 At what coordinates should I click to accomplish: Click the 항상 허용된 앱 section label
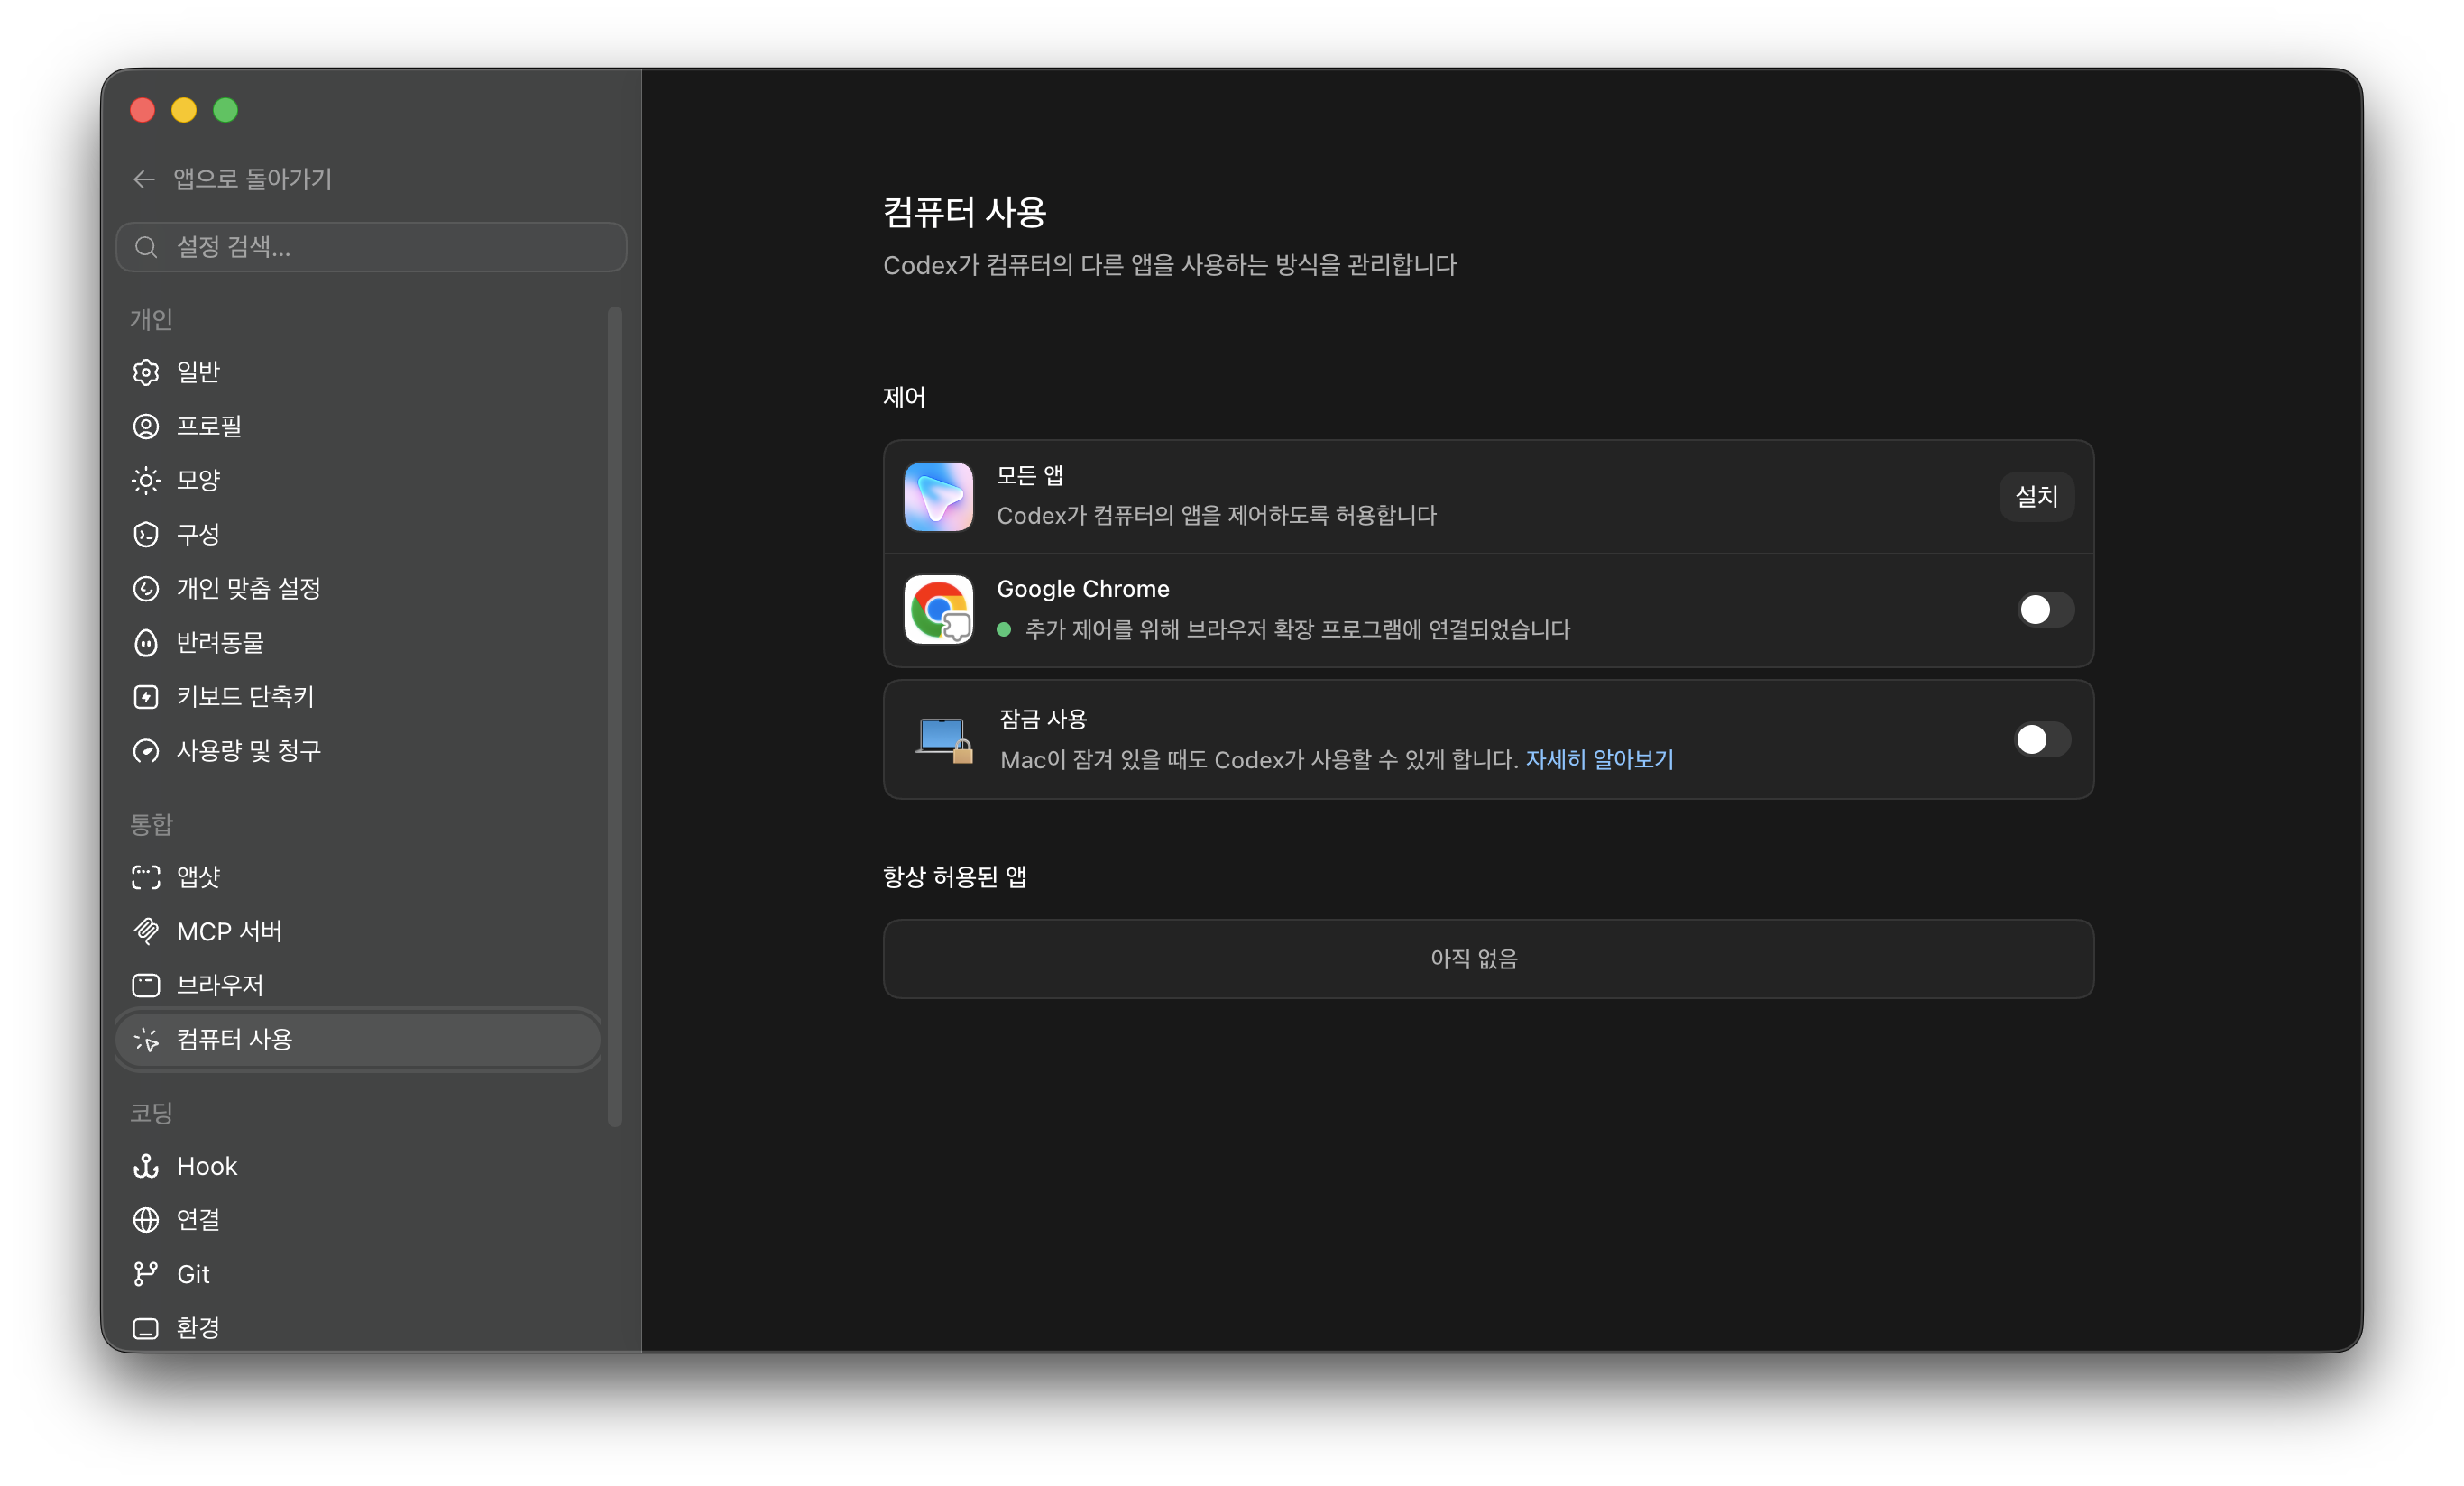pyautogui.click(x=954, y=877)
